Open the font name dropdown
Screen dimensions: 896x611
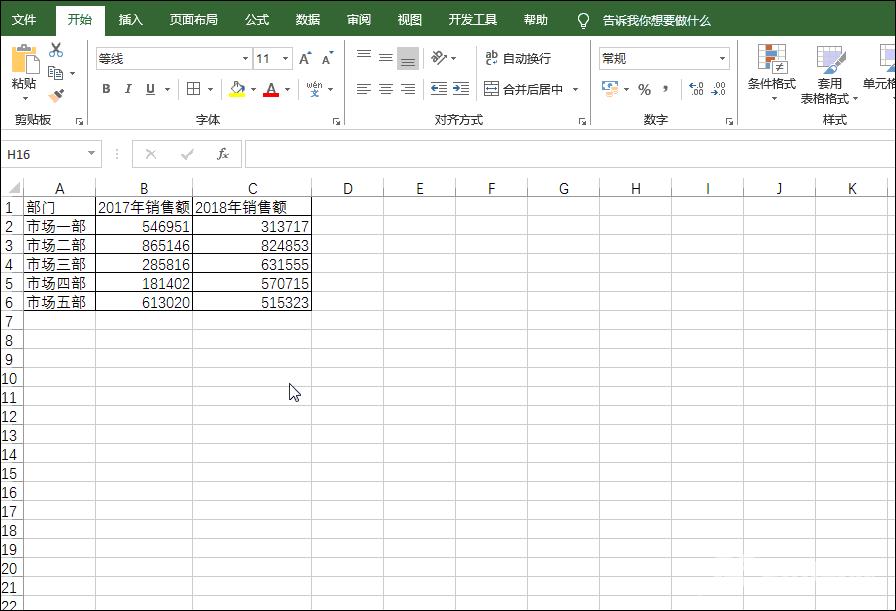[243, 58]
